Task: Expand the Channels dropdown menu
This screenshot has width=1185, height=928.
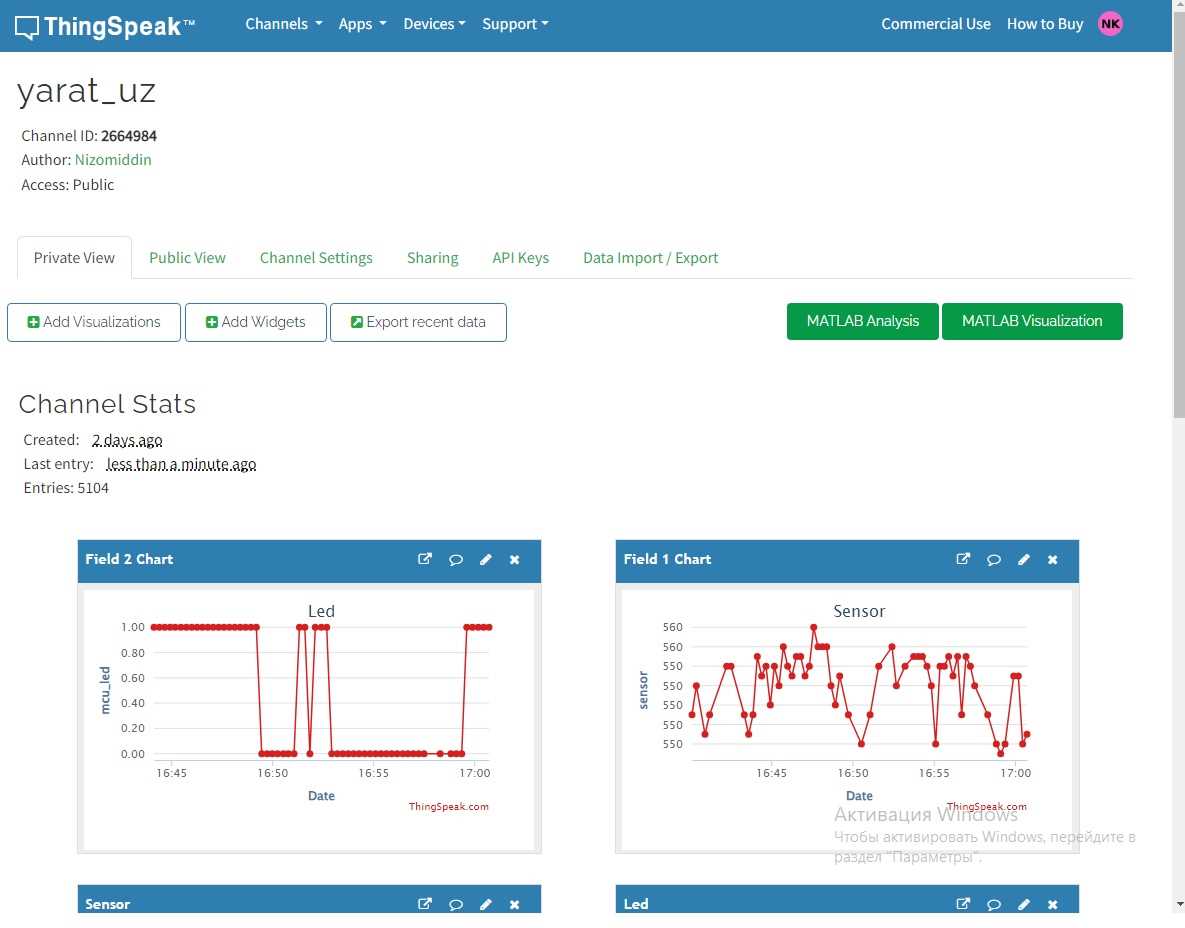Action: (x=284, y=24)
